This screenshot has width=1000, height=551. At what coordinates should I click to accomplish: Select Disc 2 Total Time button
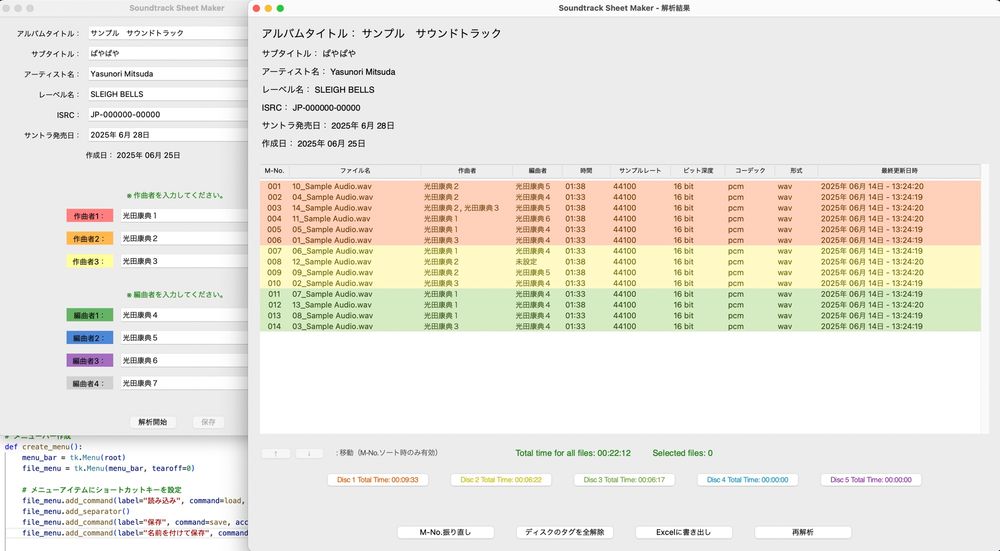pyautogui.click(x=501, y=480)
